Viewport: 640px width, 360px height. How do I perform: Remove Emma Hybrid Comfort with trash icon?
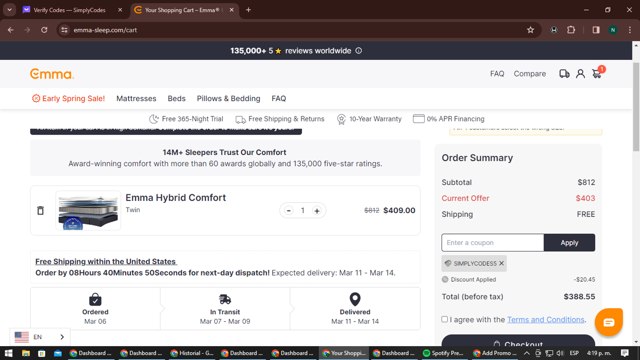(40, 211)
